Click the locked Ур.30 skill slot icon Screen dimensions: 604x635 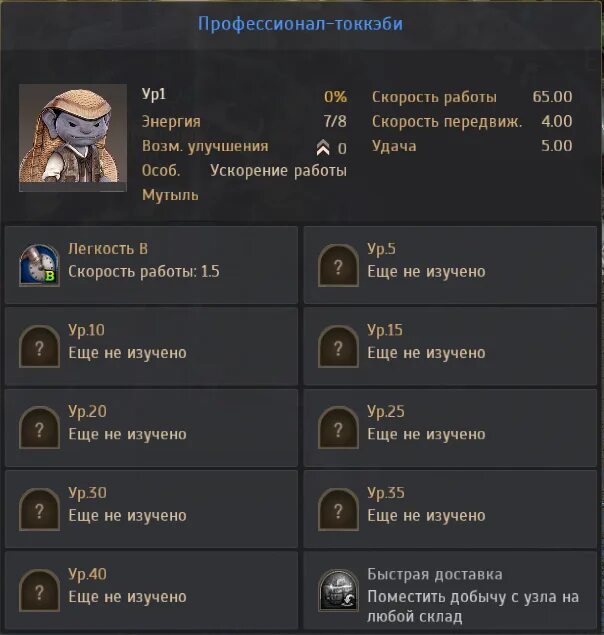(39, 509)
